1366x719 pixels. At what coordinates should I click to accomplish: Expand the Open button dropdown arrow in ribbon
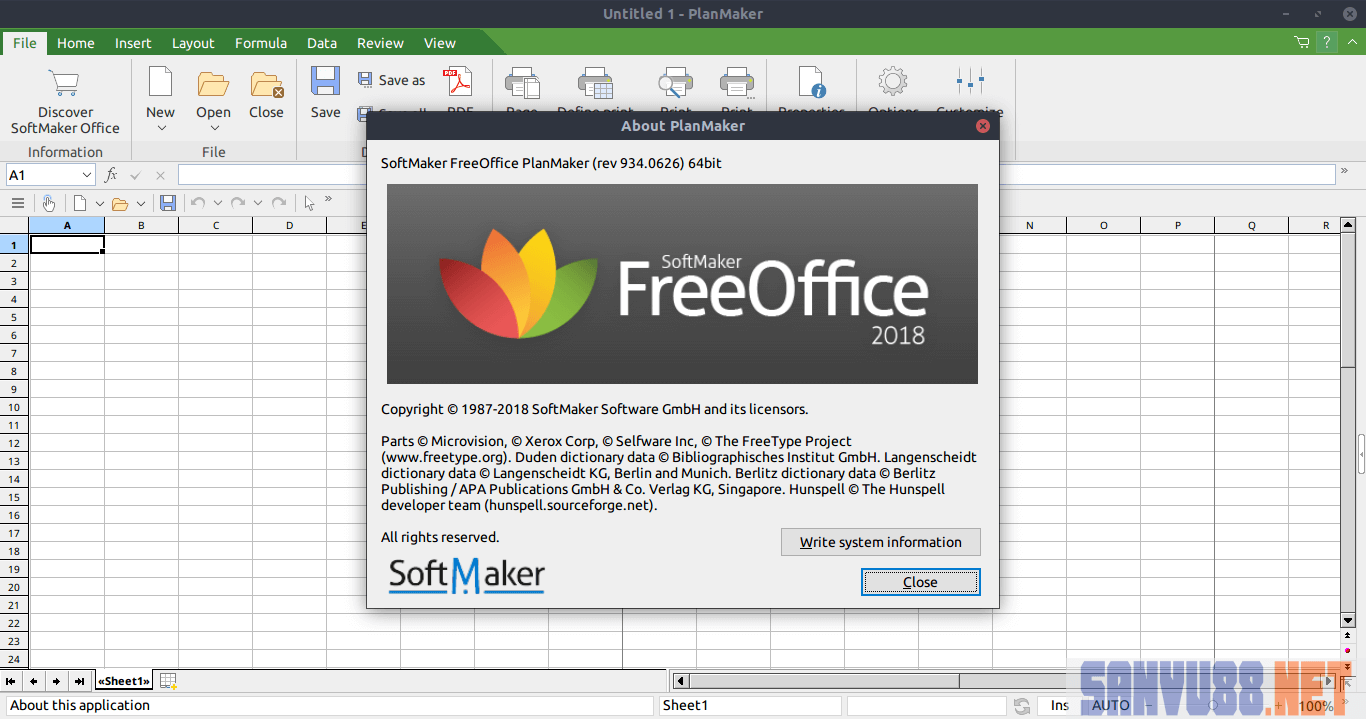coord(213,128)
